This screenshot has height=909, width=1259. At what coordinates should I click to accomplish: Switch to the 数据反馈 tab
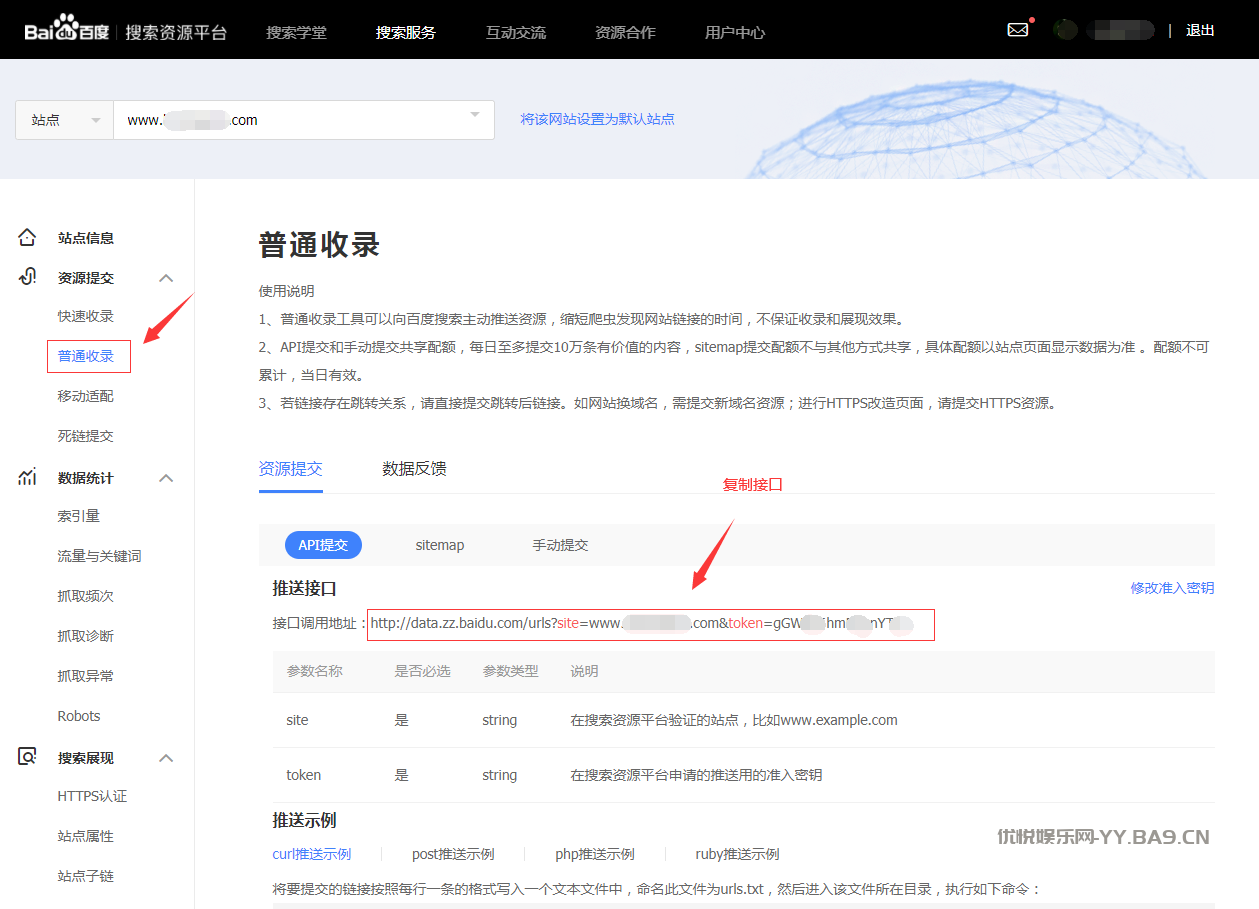414,469
